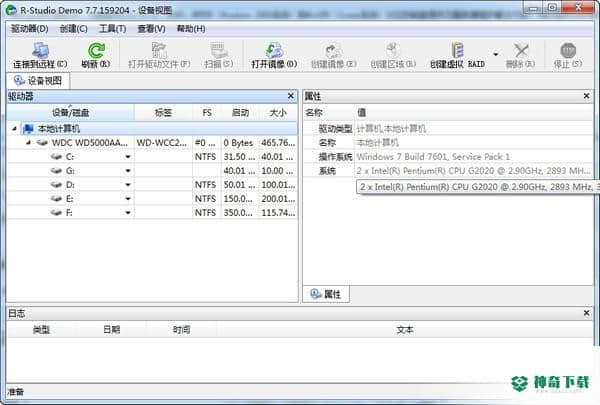
Task: Click the Create Image toolbar icon
Action: pos(334,51)
